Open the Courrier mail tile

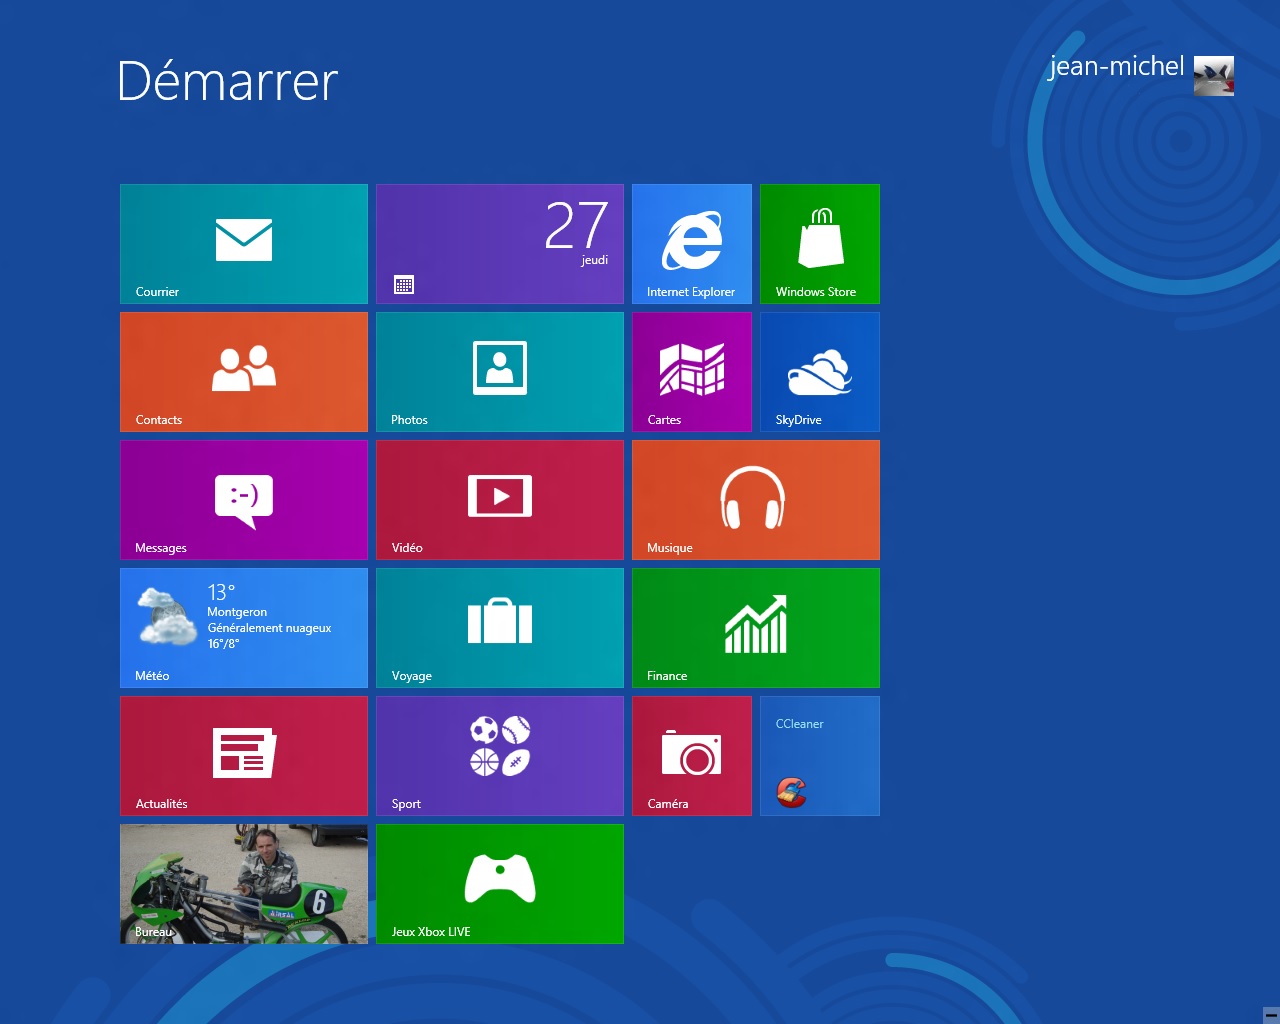click(244, 244)
